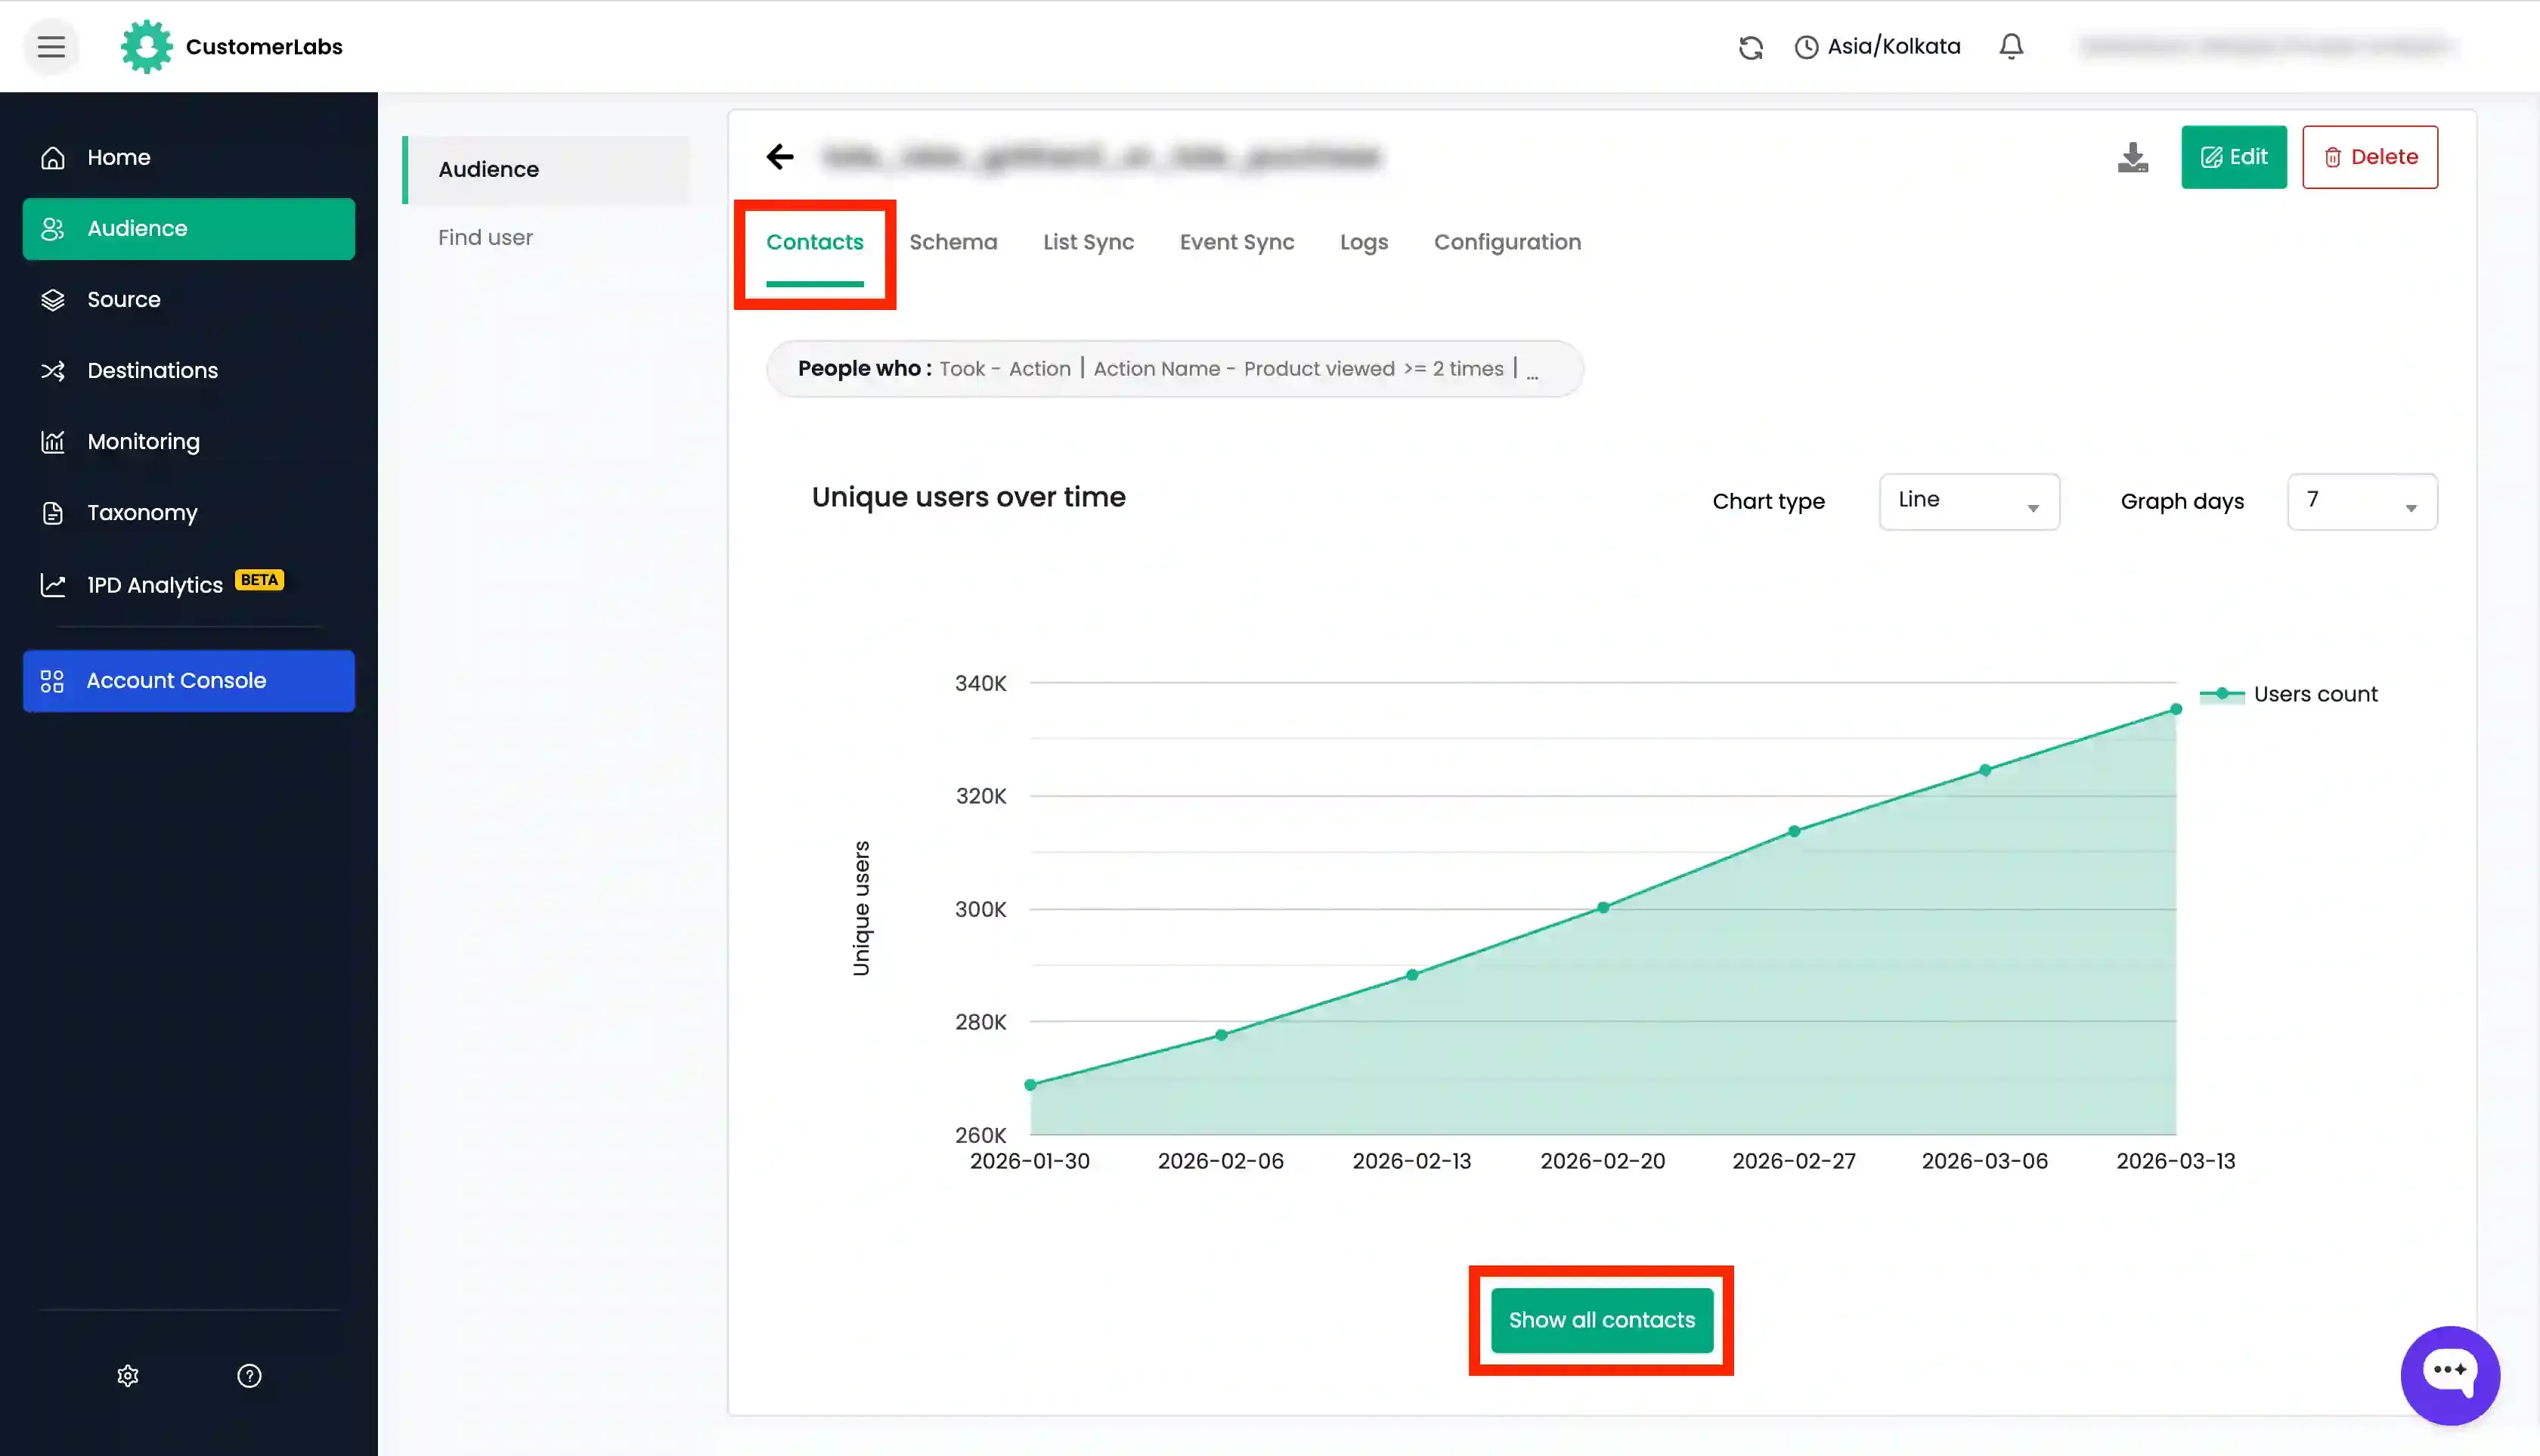Open the Chart type dropdown
Image resolution: width=2540 pixels, height=1456 pixels.
[1968, 501]
